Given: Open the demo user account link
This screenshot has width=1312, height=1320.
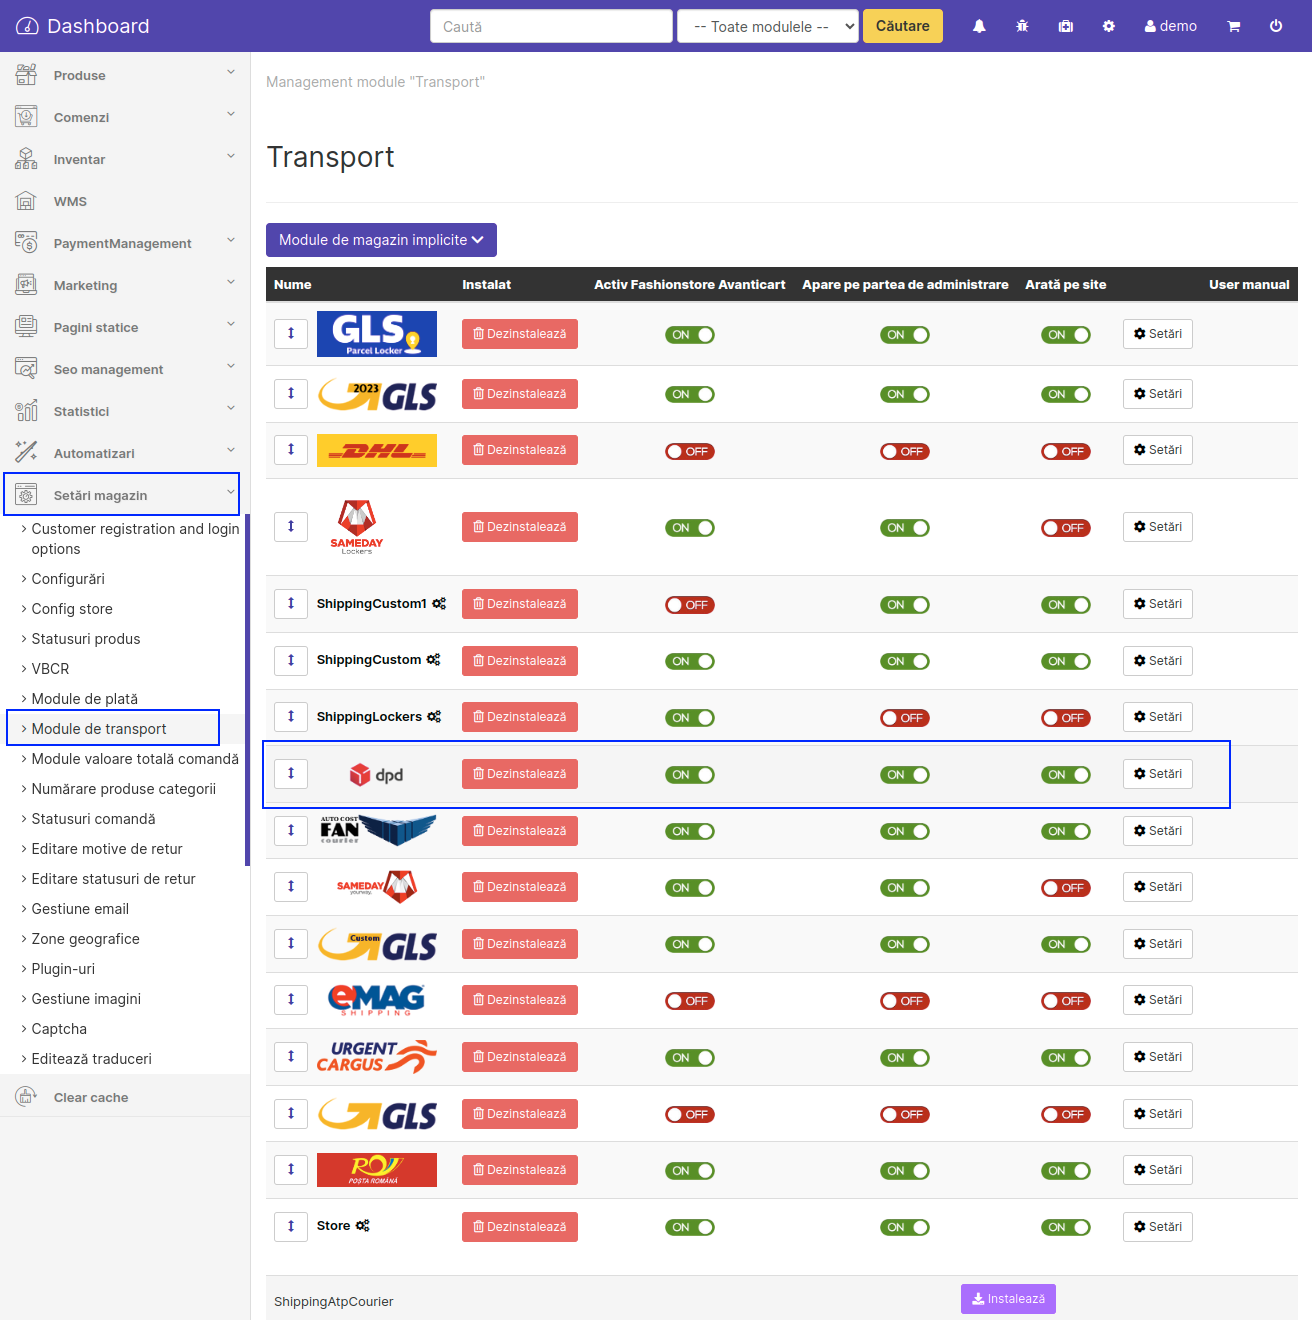Looking at the screenshot, I should click(1171, 26).
